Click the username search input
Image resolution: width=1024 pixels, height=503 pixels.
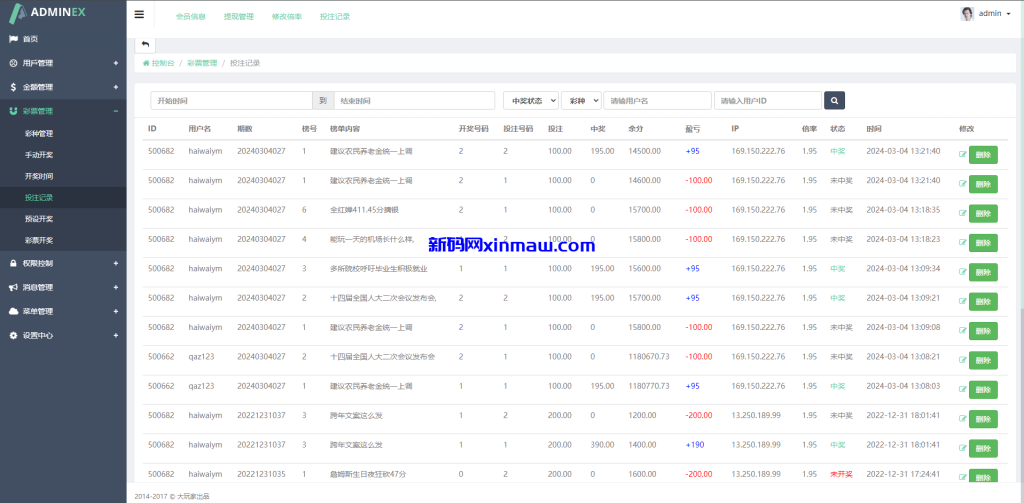657,101
